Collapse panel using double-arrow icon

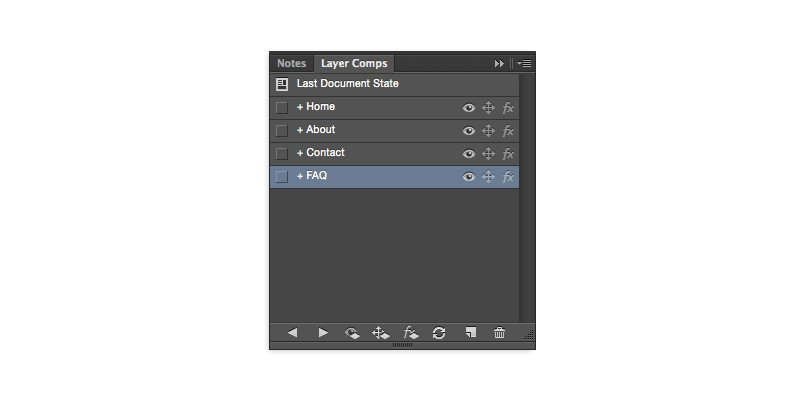click(499, 63)
